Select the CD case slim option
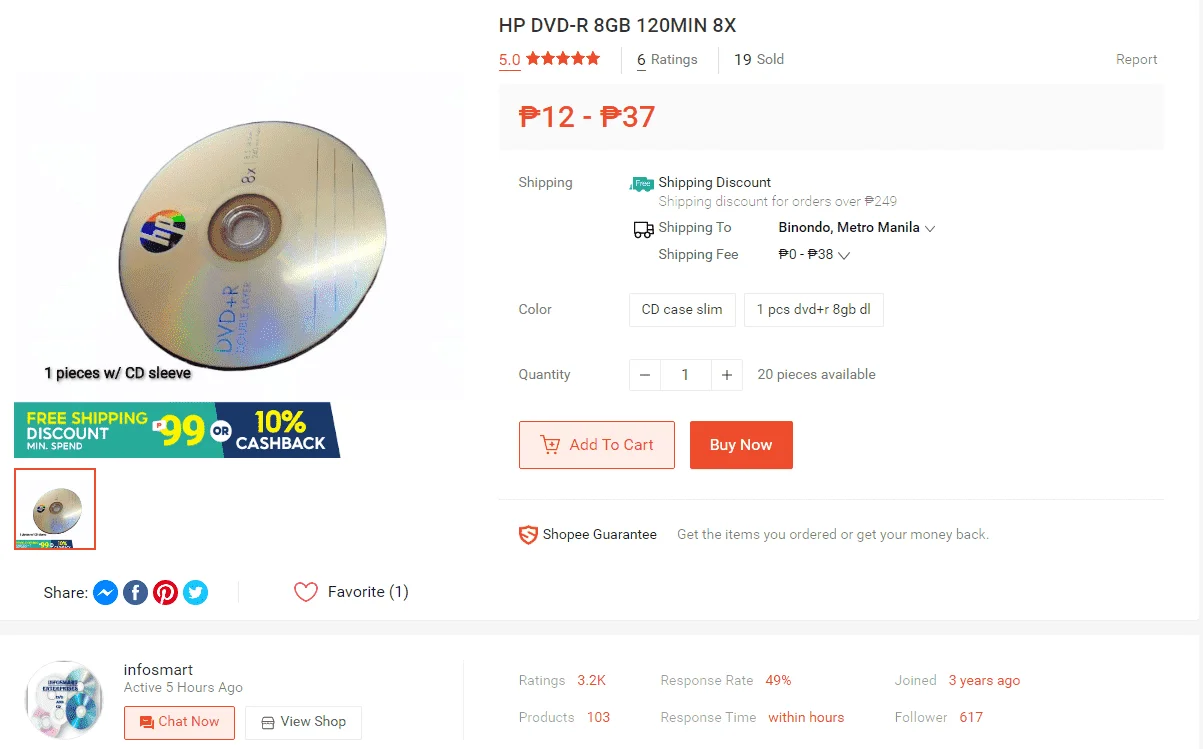 coord(682,310)
